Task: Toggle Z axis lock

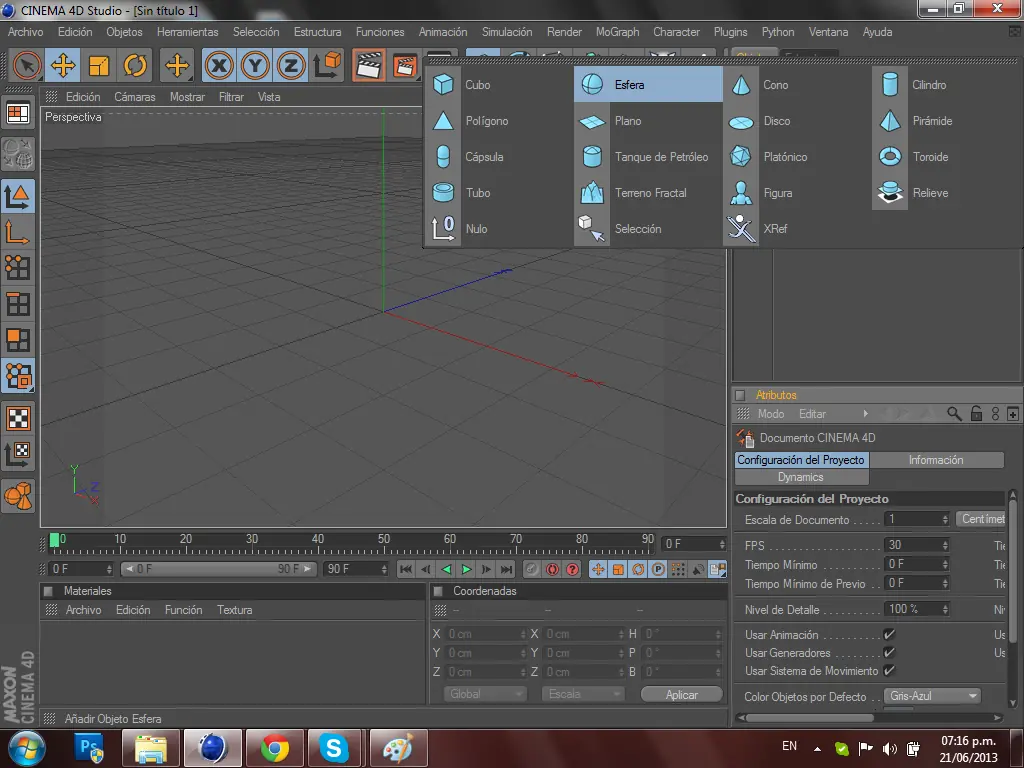Action: (291, 65)
